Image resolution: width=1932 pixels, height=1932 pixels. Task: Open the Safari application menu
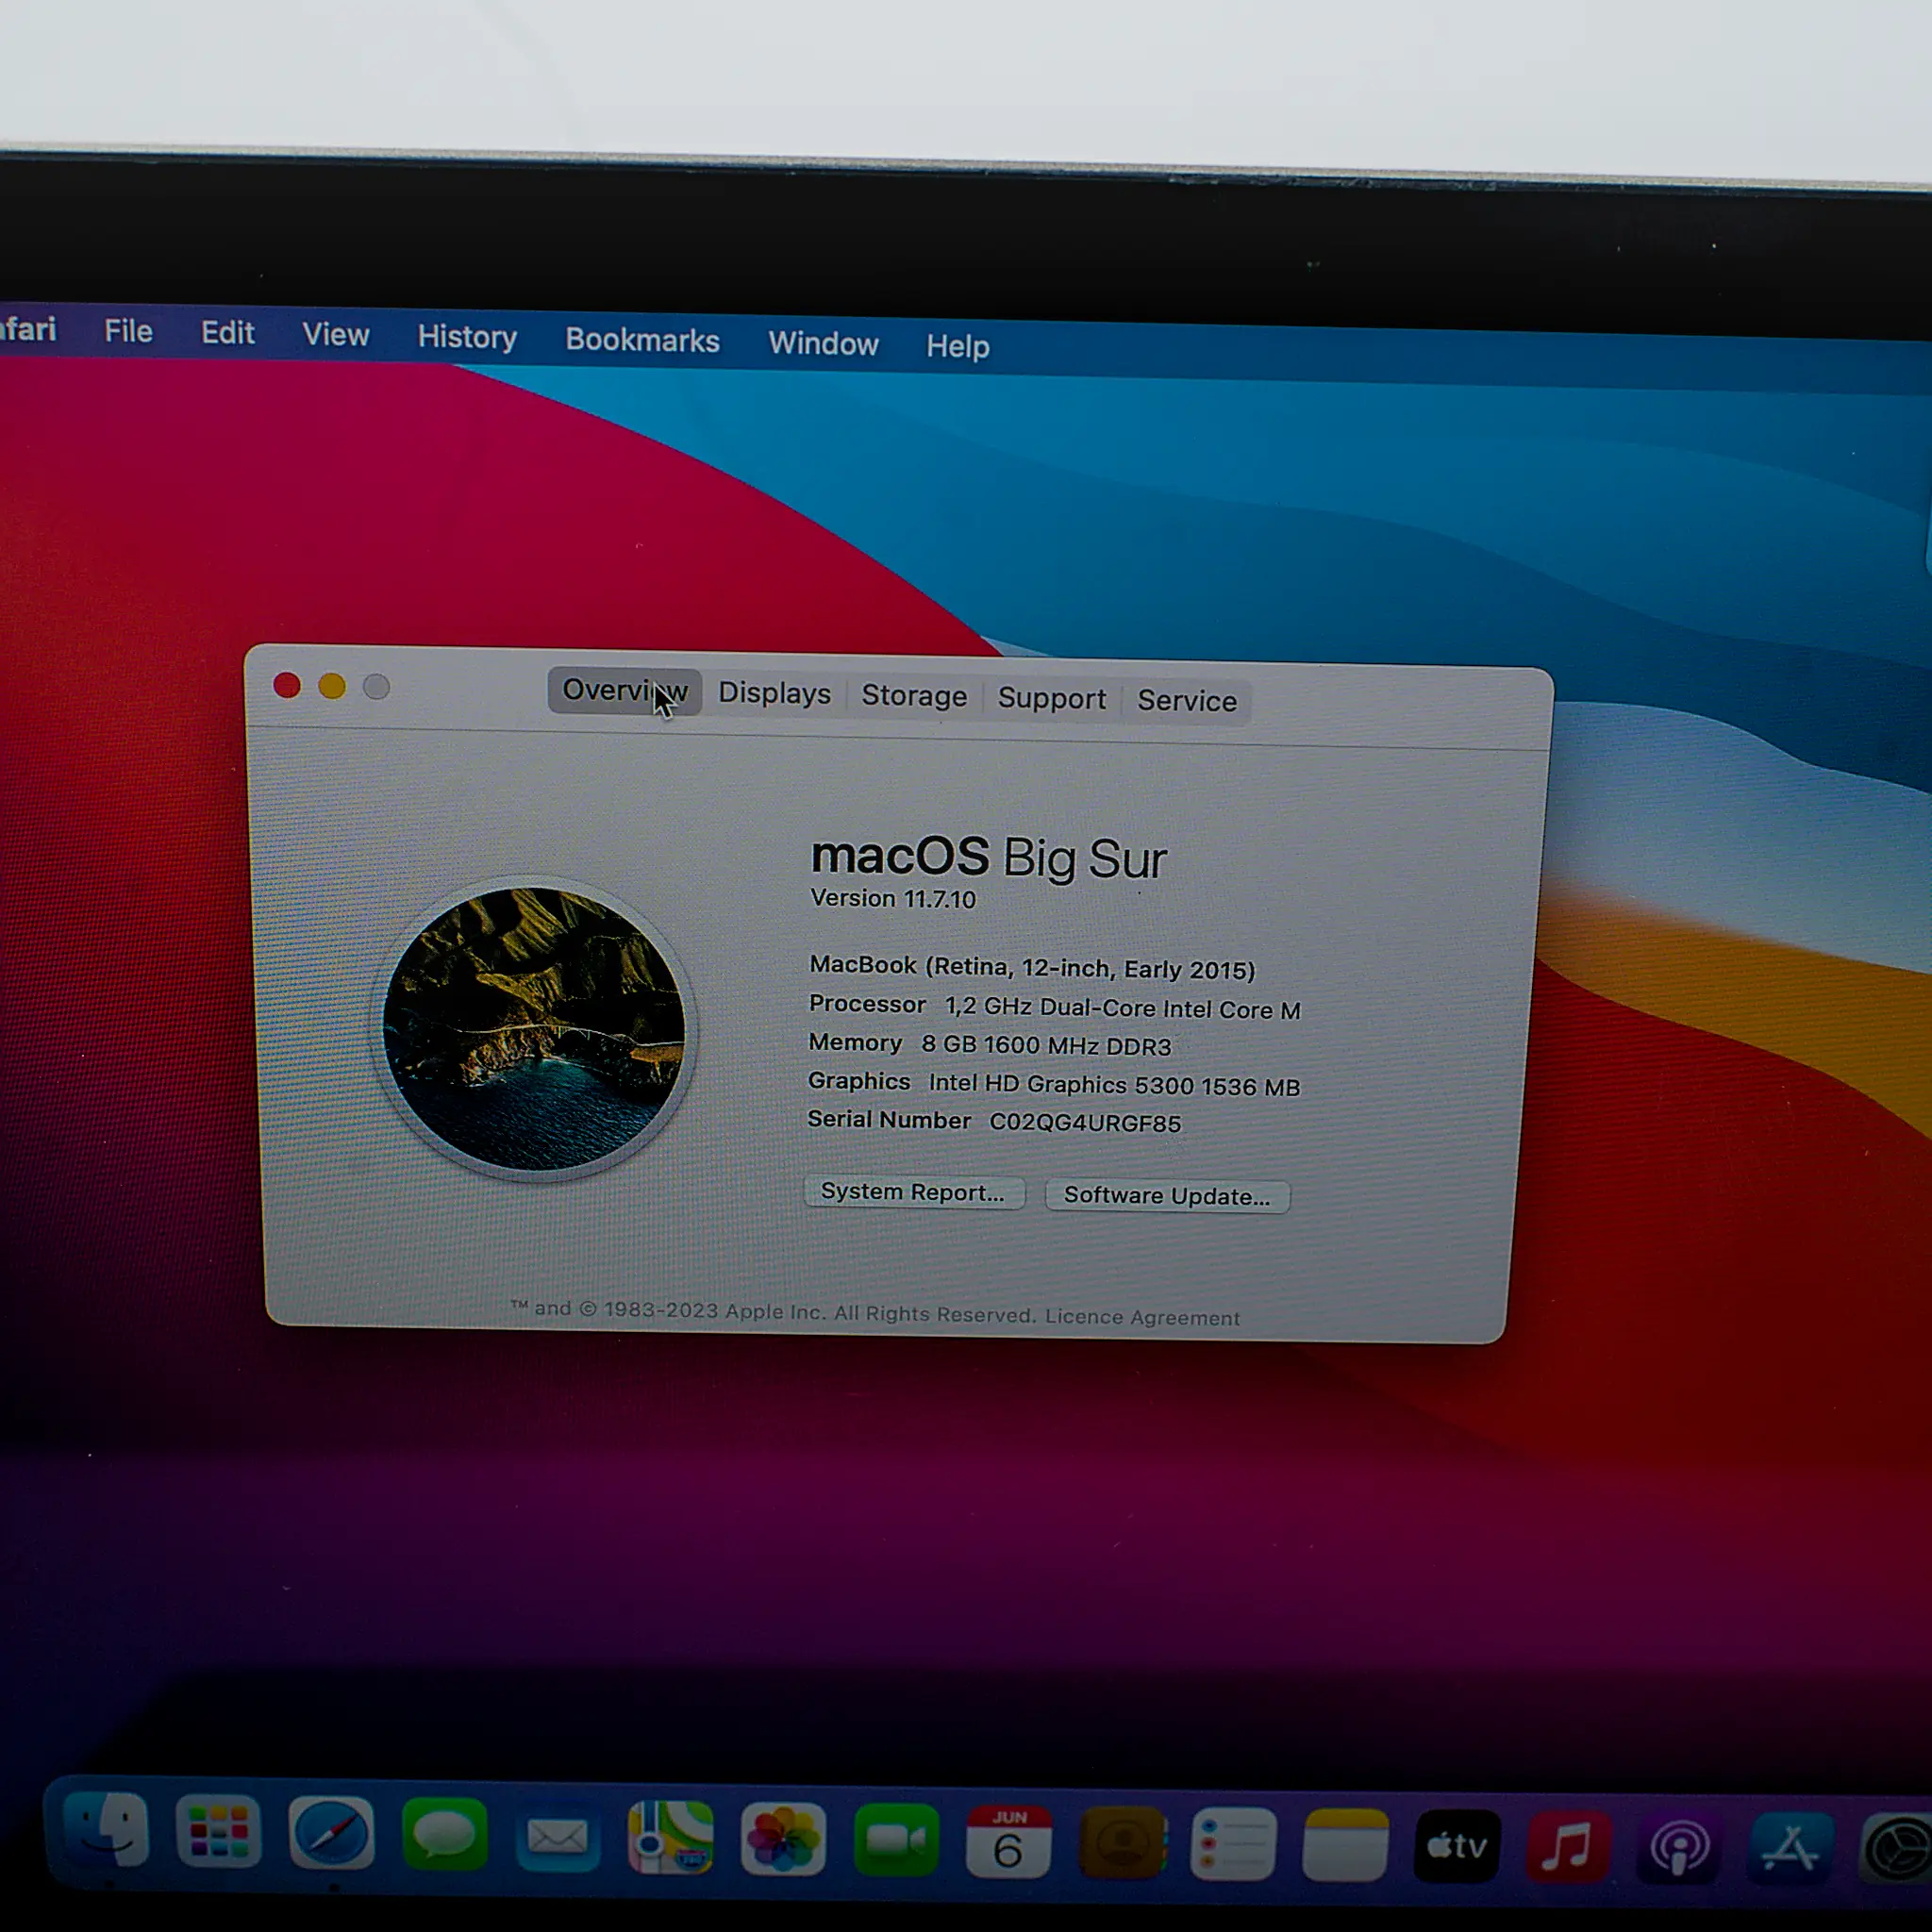(27, 329)
